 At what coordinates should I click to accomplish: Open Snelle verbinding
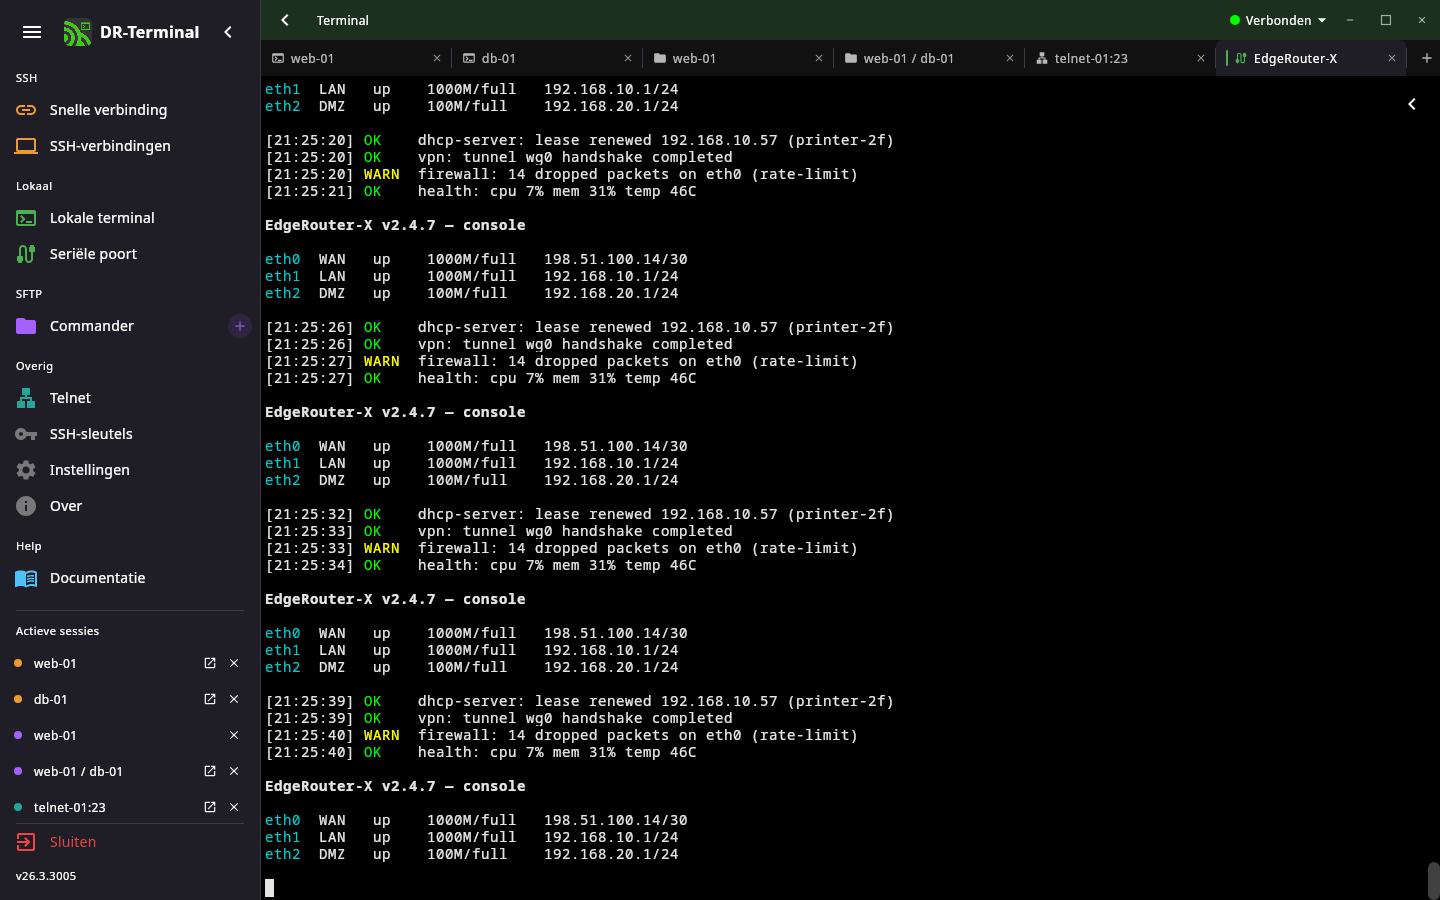[x=130, y=110]
